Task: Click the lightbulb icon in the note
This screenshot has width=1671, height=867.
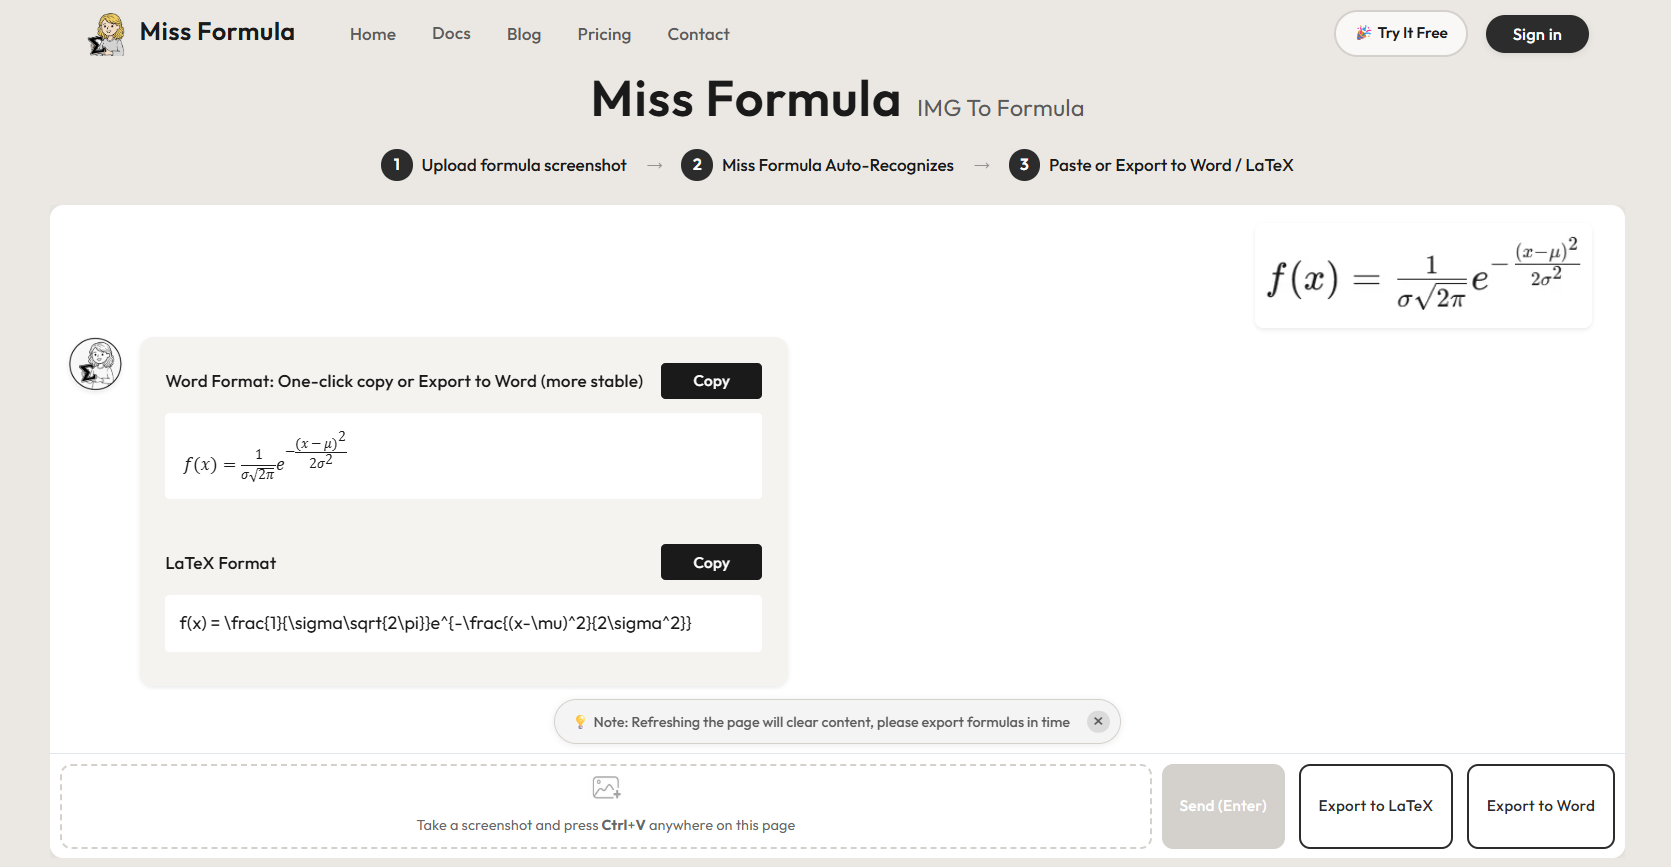Action: click(x=580, y=722)
